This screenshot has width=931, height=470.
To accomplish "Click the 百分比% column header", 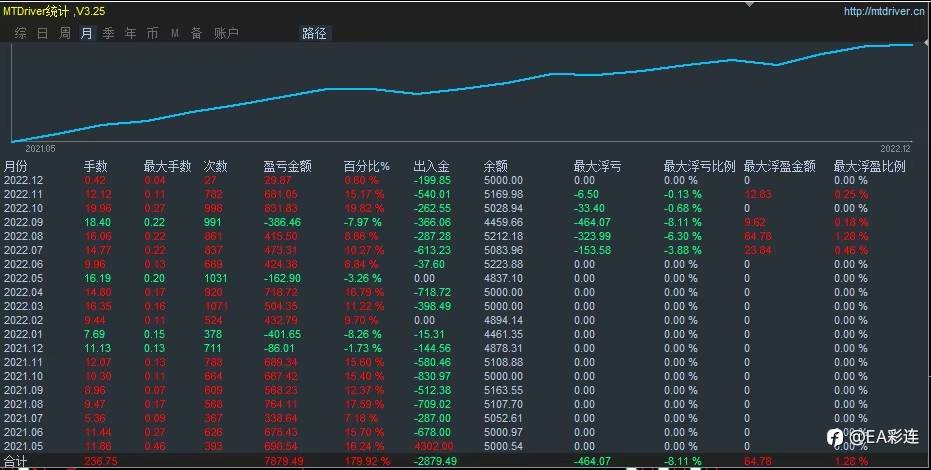I will pyautogui.click(x=367, y=166).
